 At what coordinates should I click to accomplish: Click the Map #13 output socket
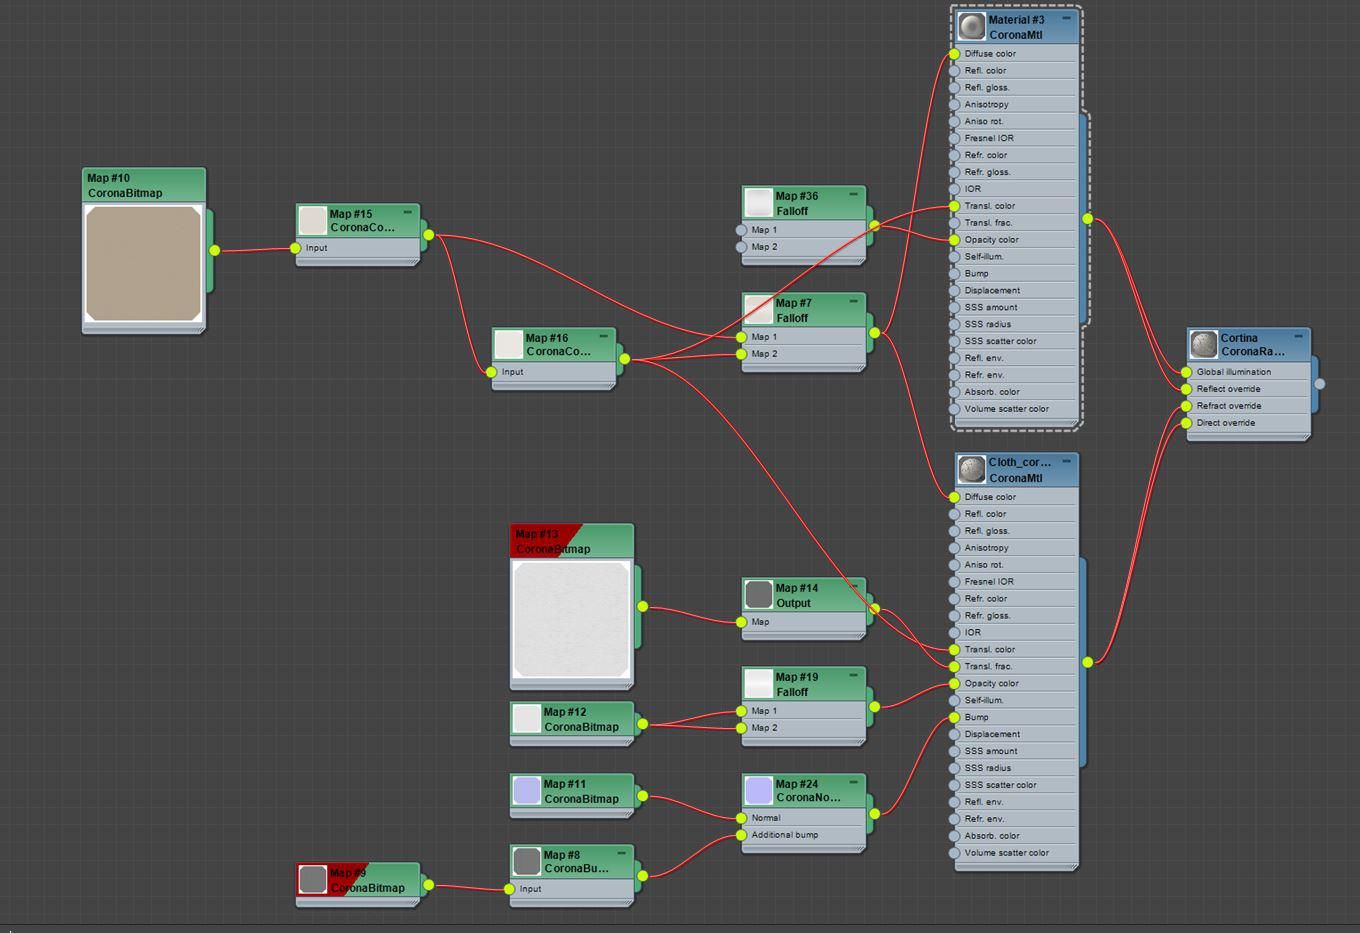point(642,607)
